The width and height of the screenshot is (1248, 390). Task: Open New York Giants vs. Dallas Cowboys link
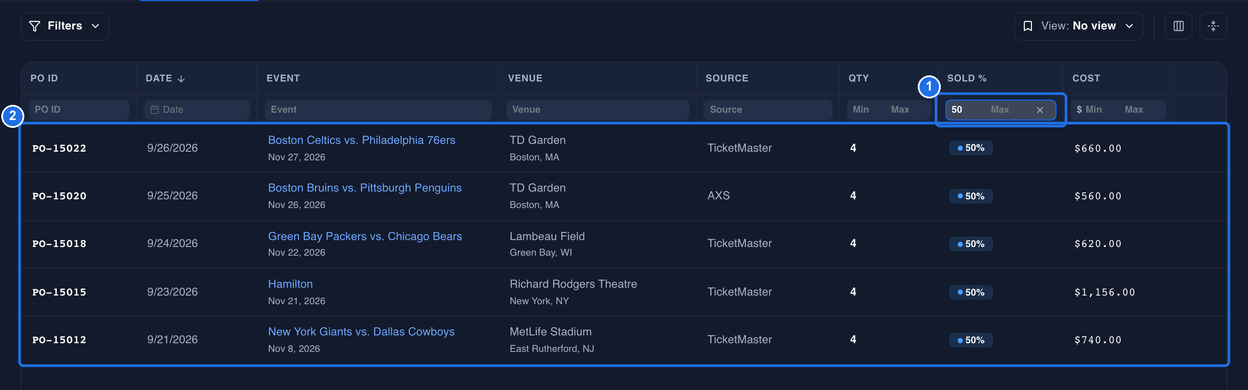pyautogui.click(x=361, y=332)
